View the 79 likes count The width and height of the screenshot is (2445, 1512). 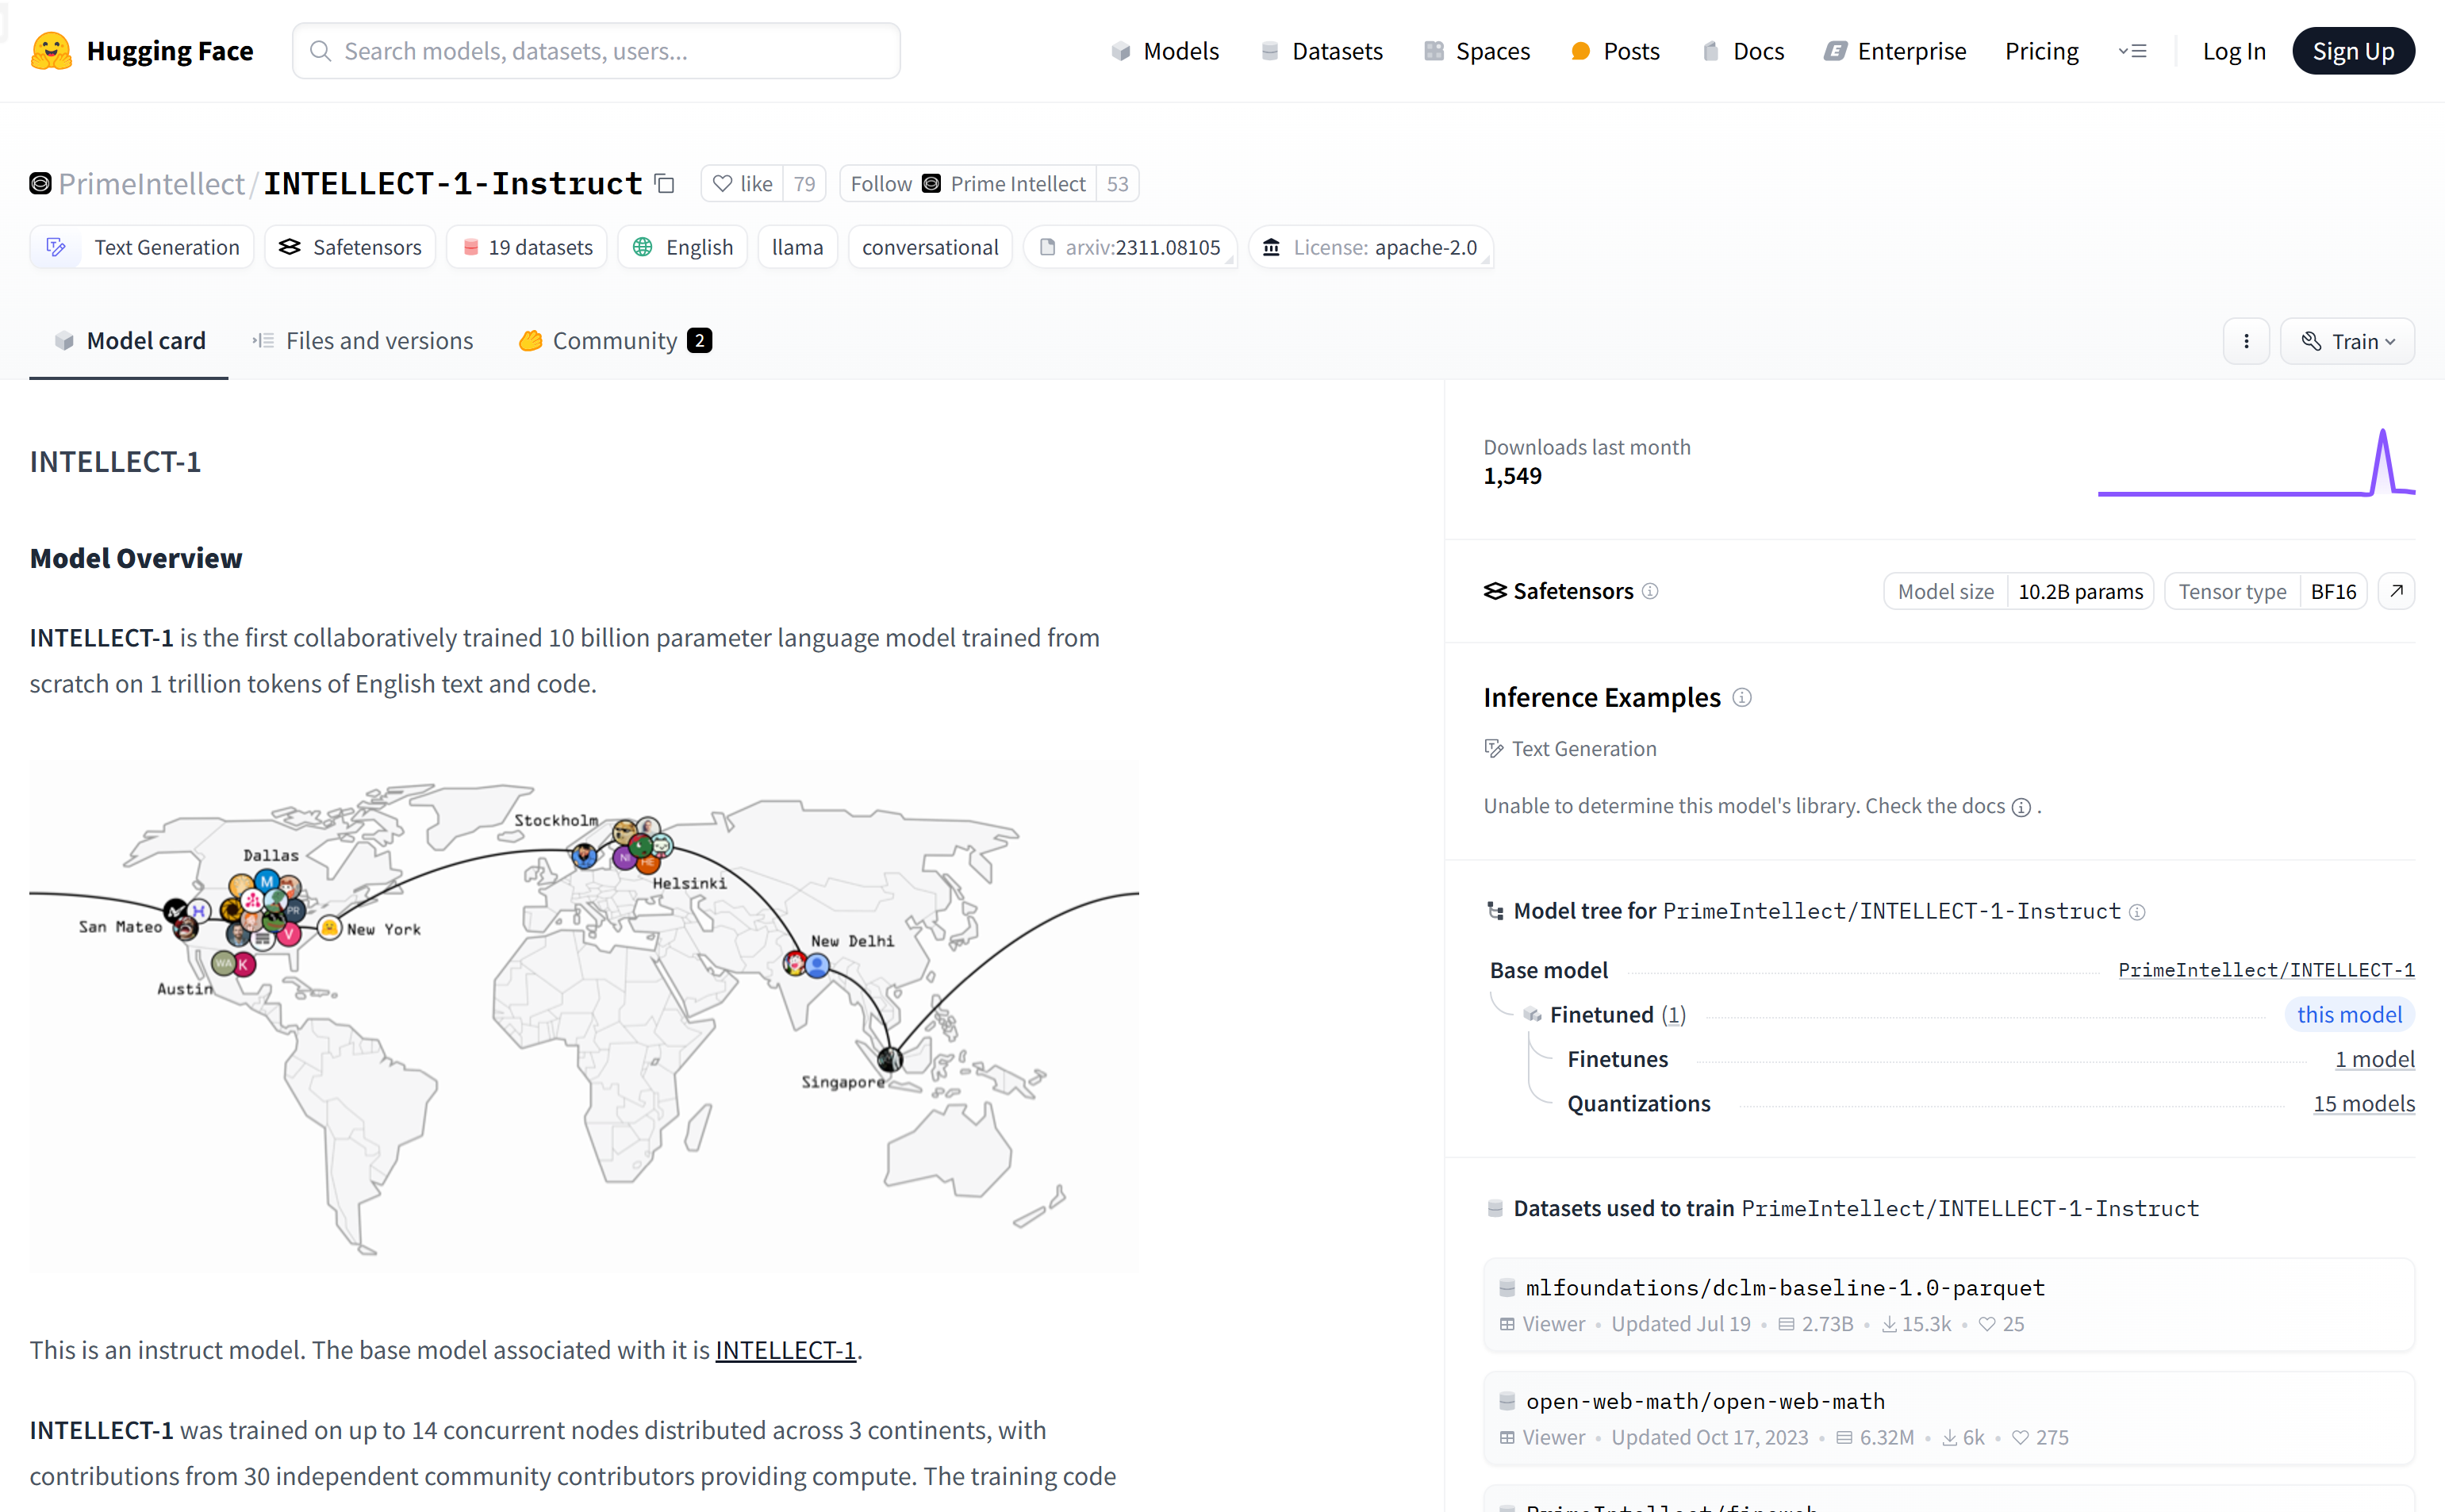804,184
